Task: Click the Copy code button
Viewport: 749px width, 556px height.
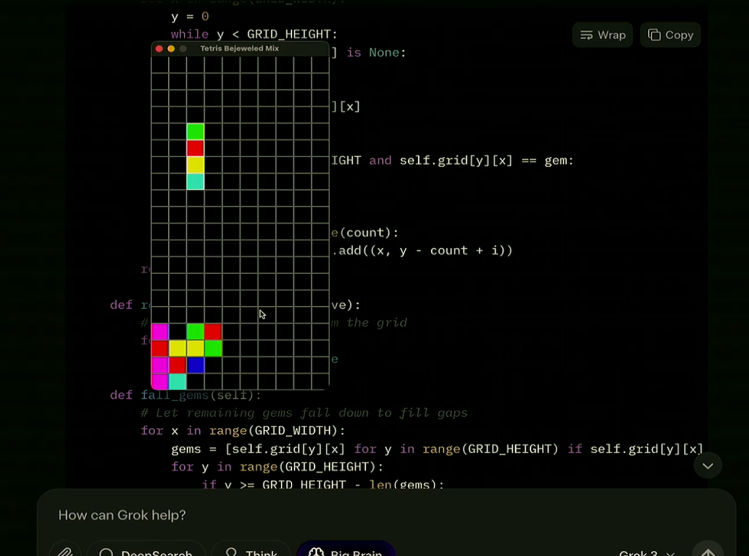Action: 670,35
